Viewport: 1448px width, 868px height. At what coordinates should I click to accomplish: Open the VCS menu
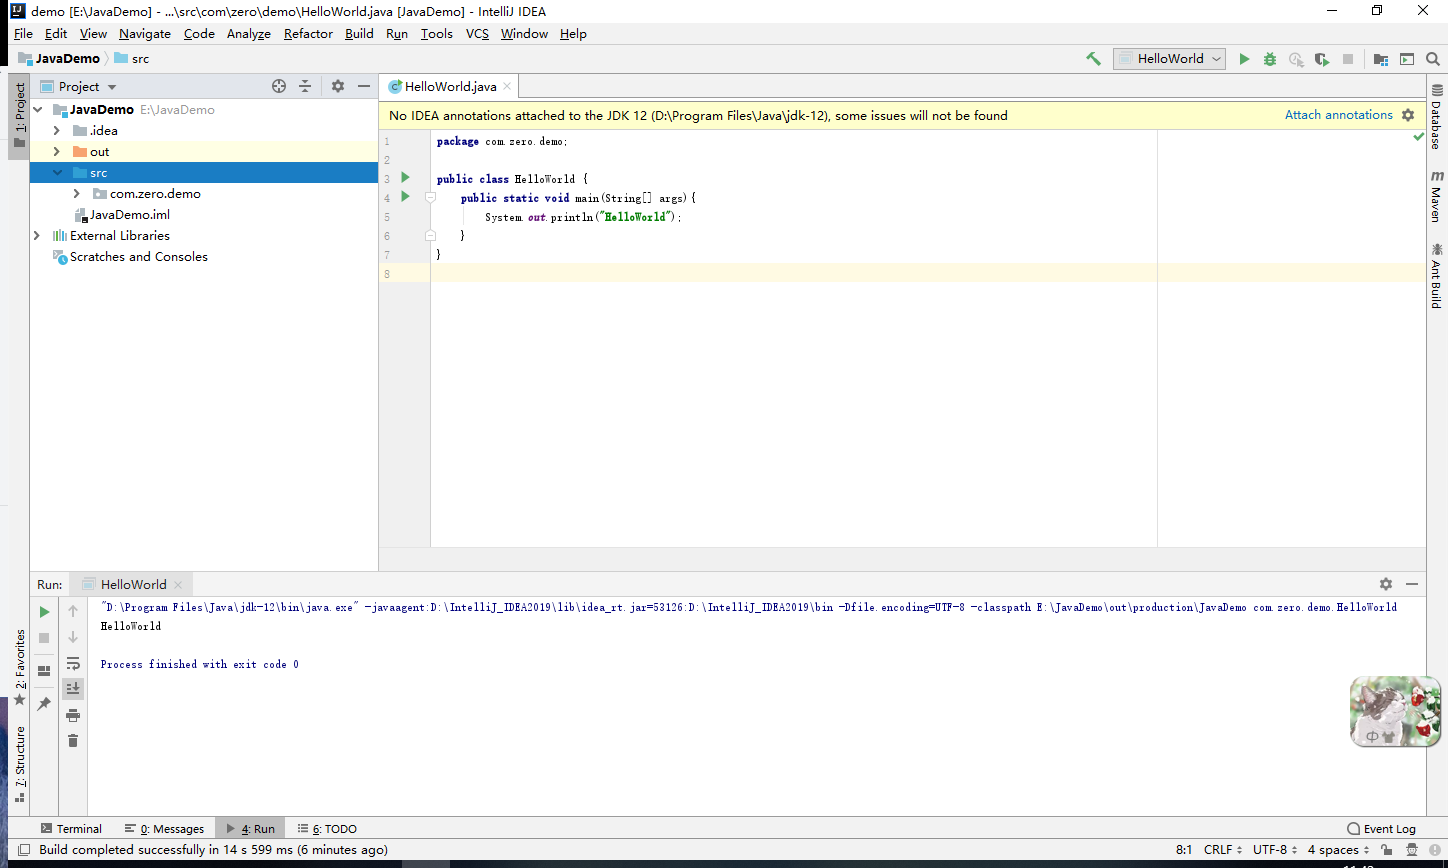pos(477,34)
